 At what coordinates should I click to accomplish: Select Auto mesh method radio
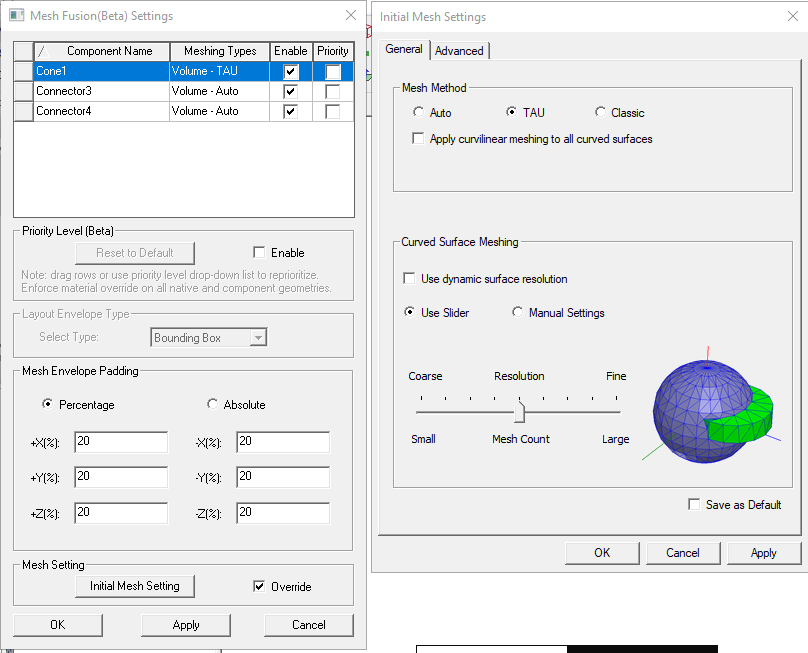(x=418, y=112)
